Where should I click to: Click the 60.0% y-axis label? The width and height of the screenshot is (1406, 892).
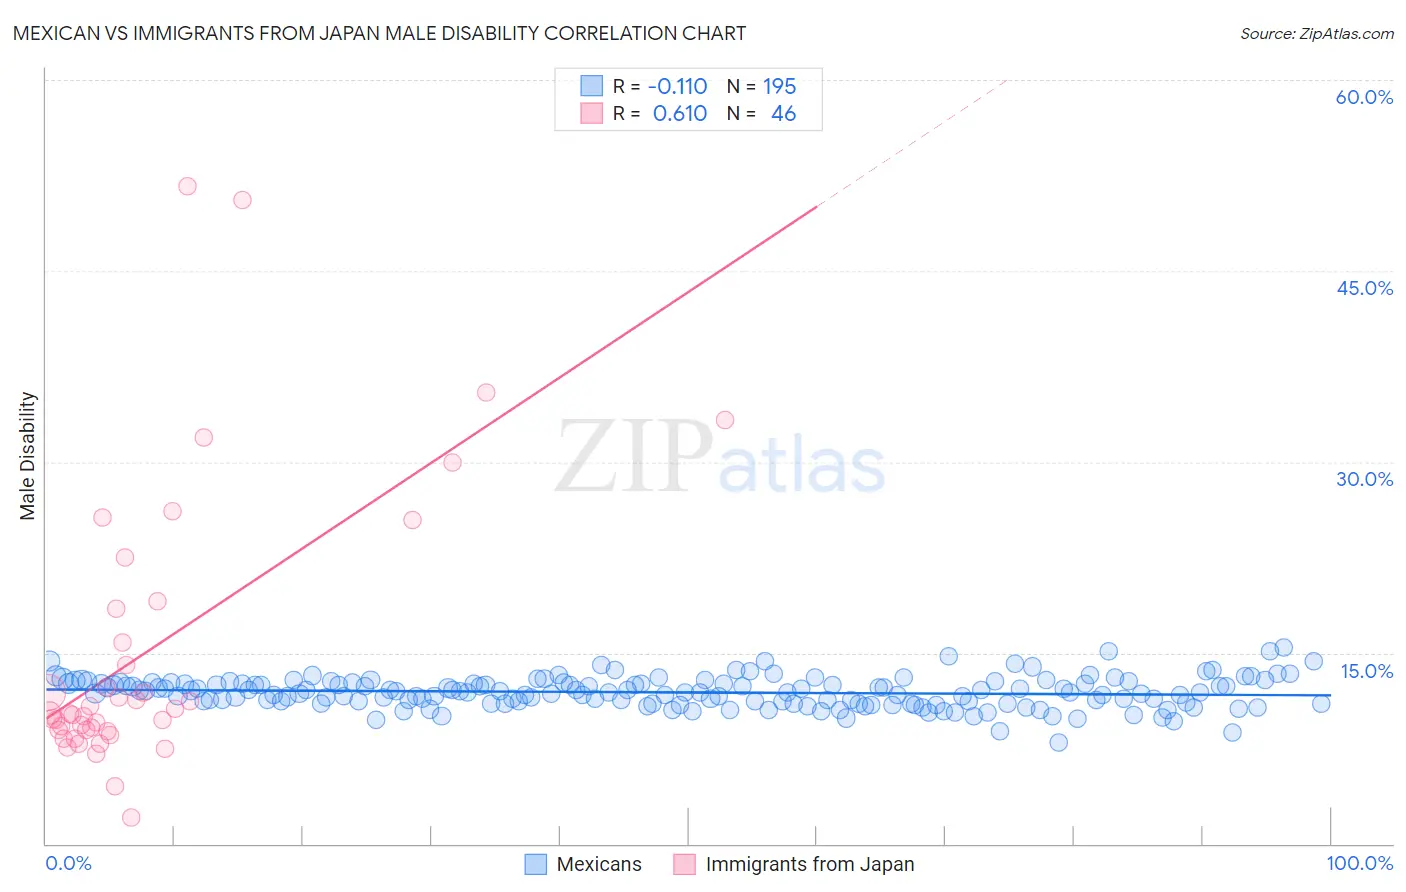(x=1364, y=97)
